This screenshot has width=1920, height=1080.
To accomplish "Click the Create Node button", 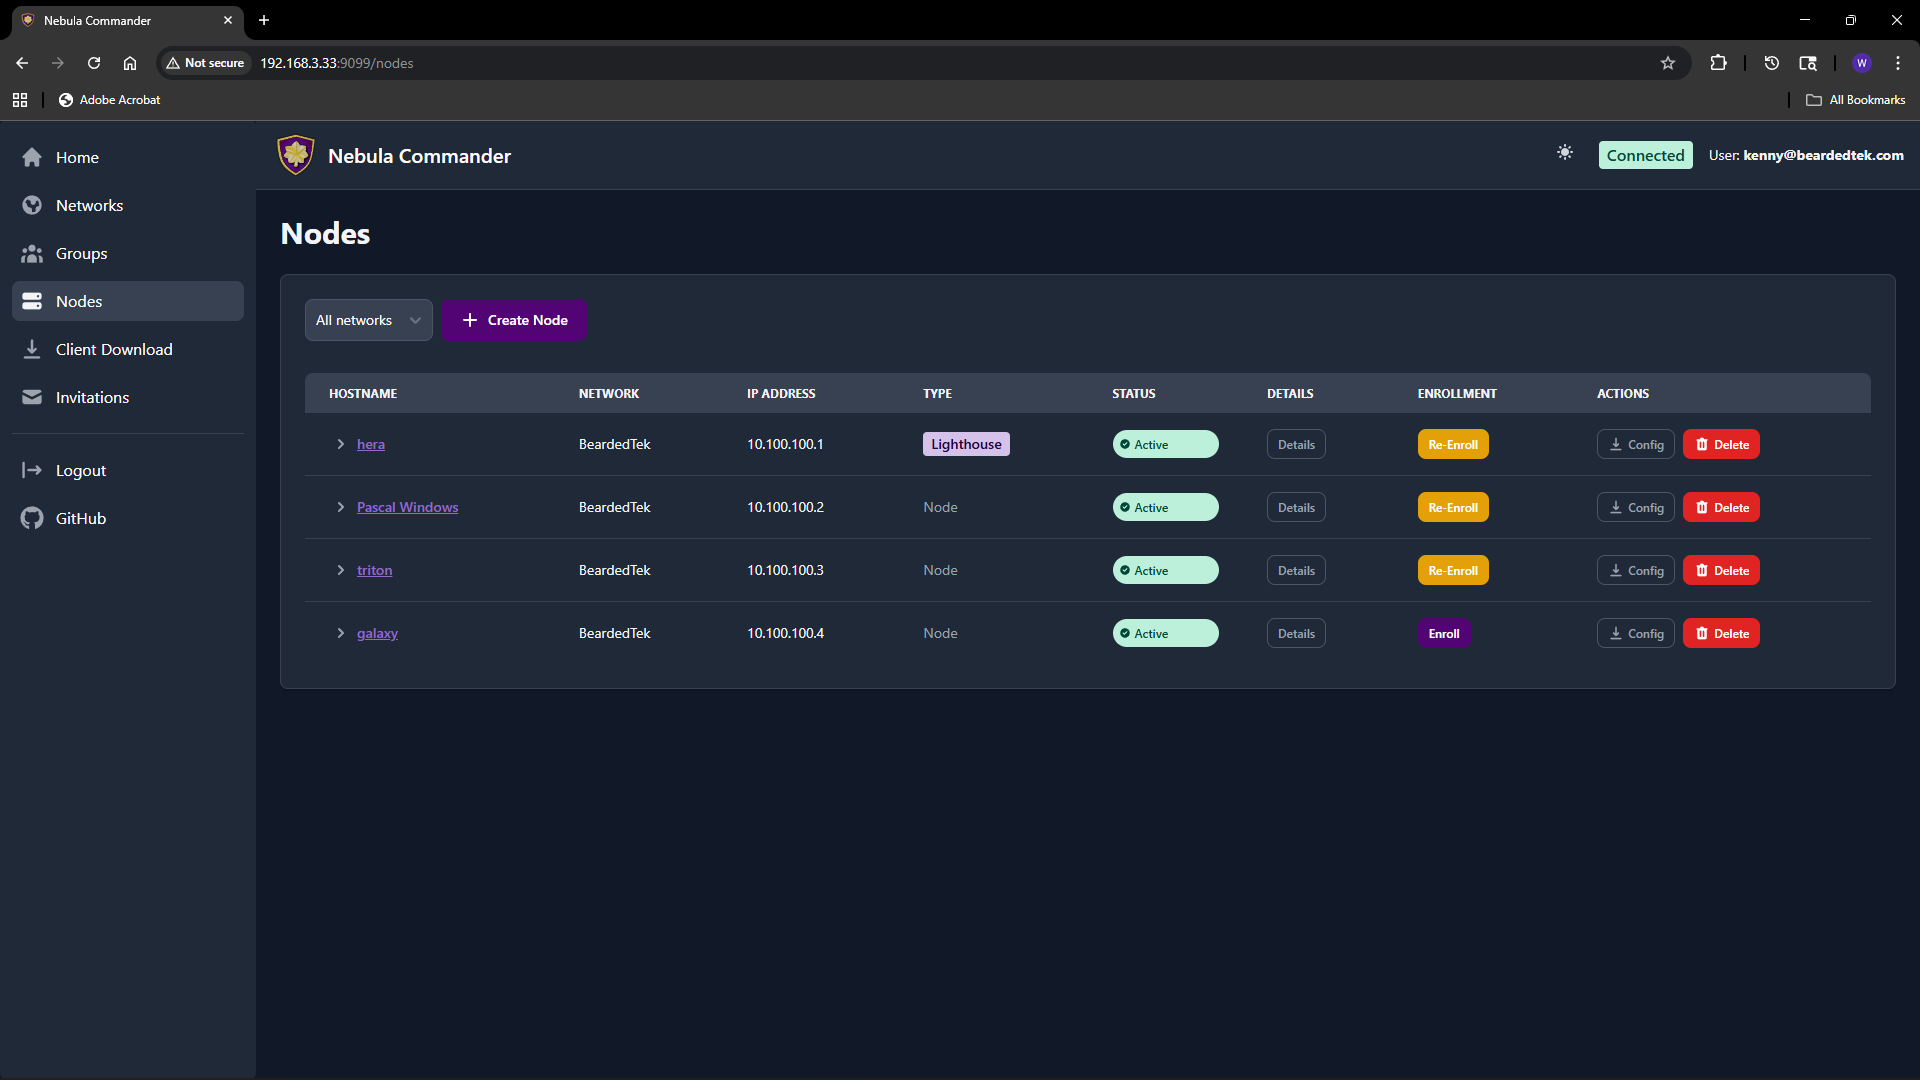I will [514, 320].
